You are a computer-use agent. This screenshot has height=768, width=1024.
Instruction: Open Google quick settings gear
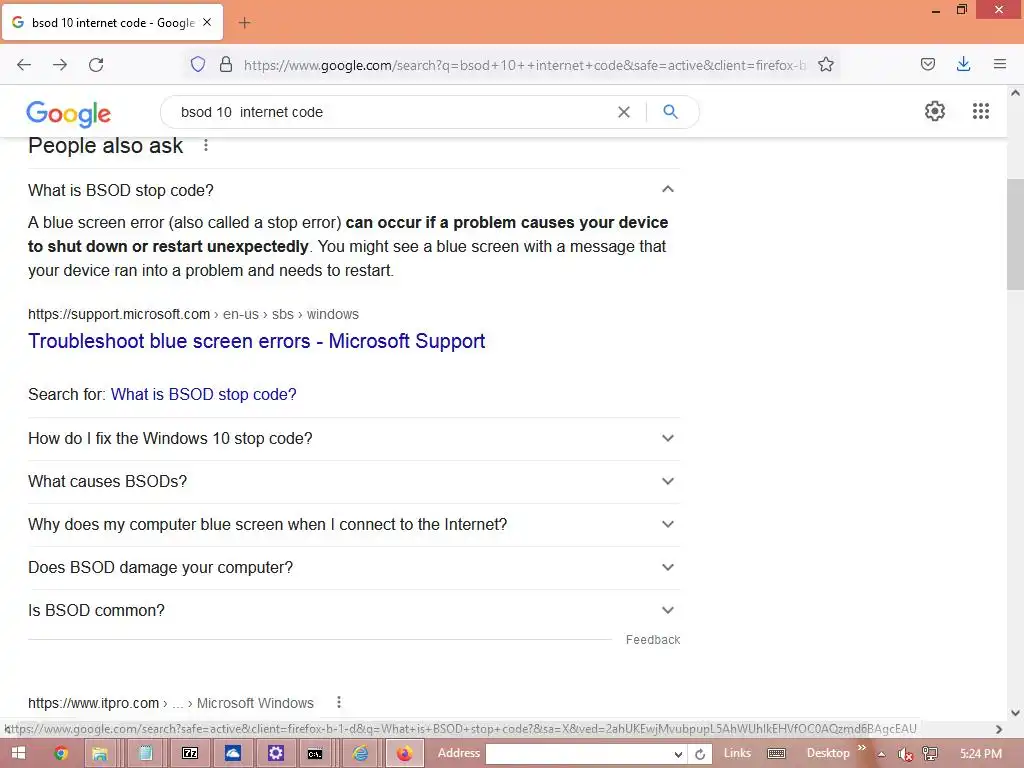tap(935, 111)
